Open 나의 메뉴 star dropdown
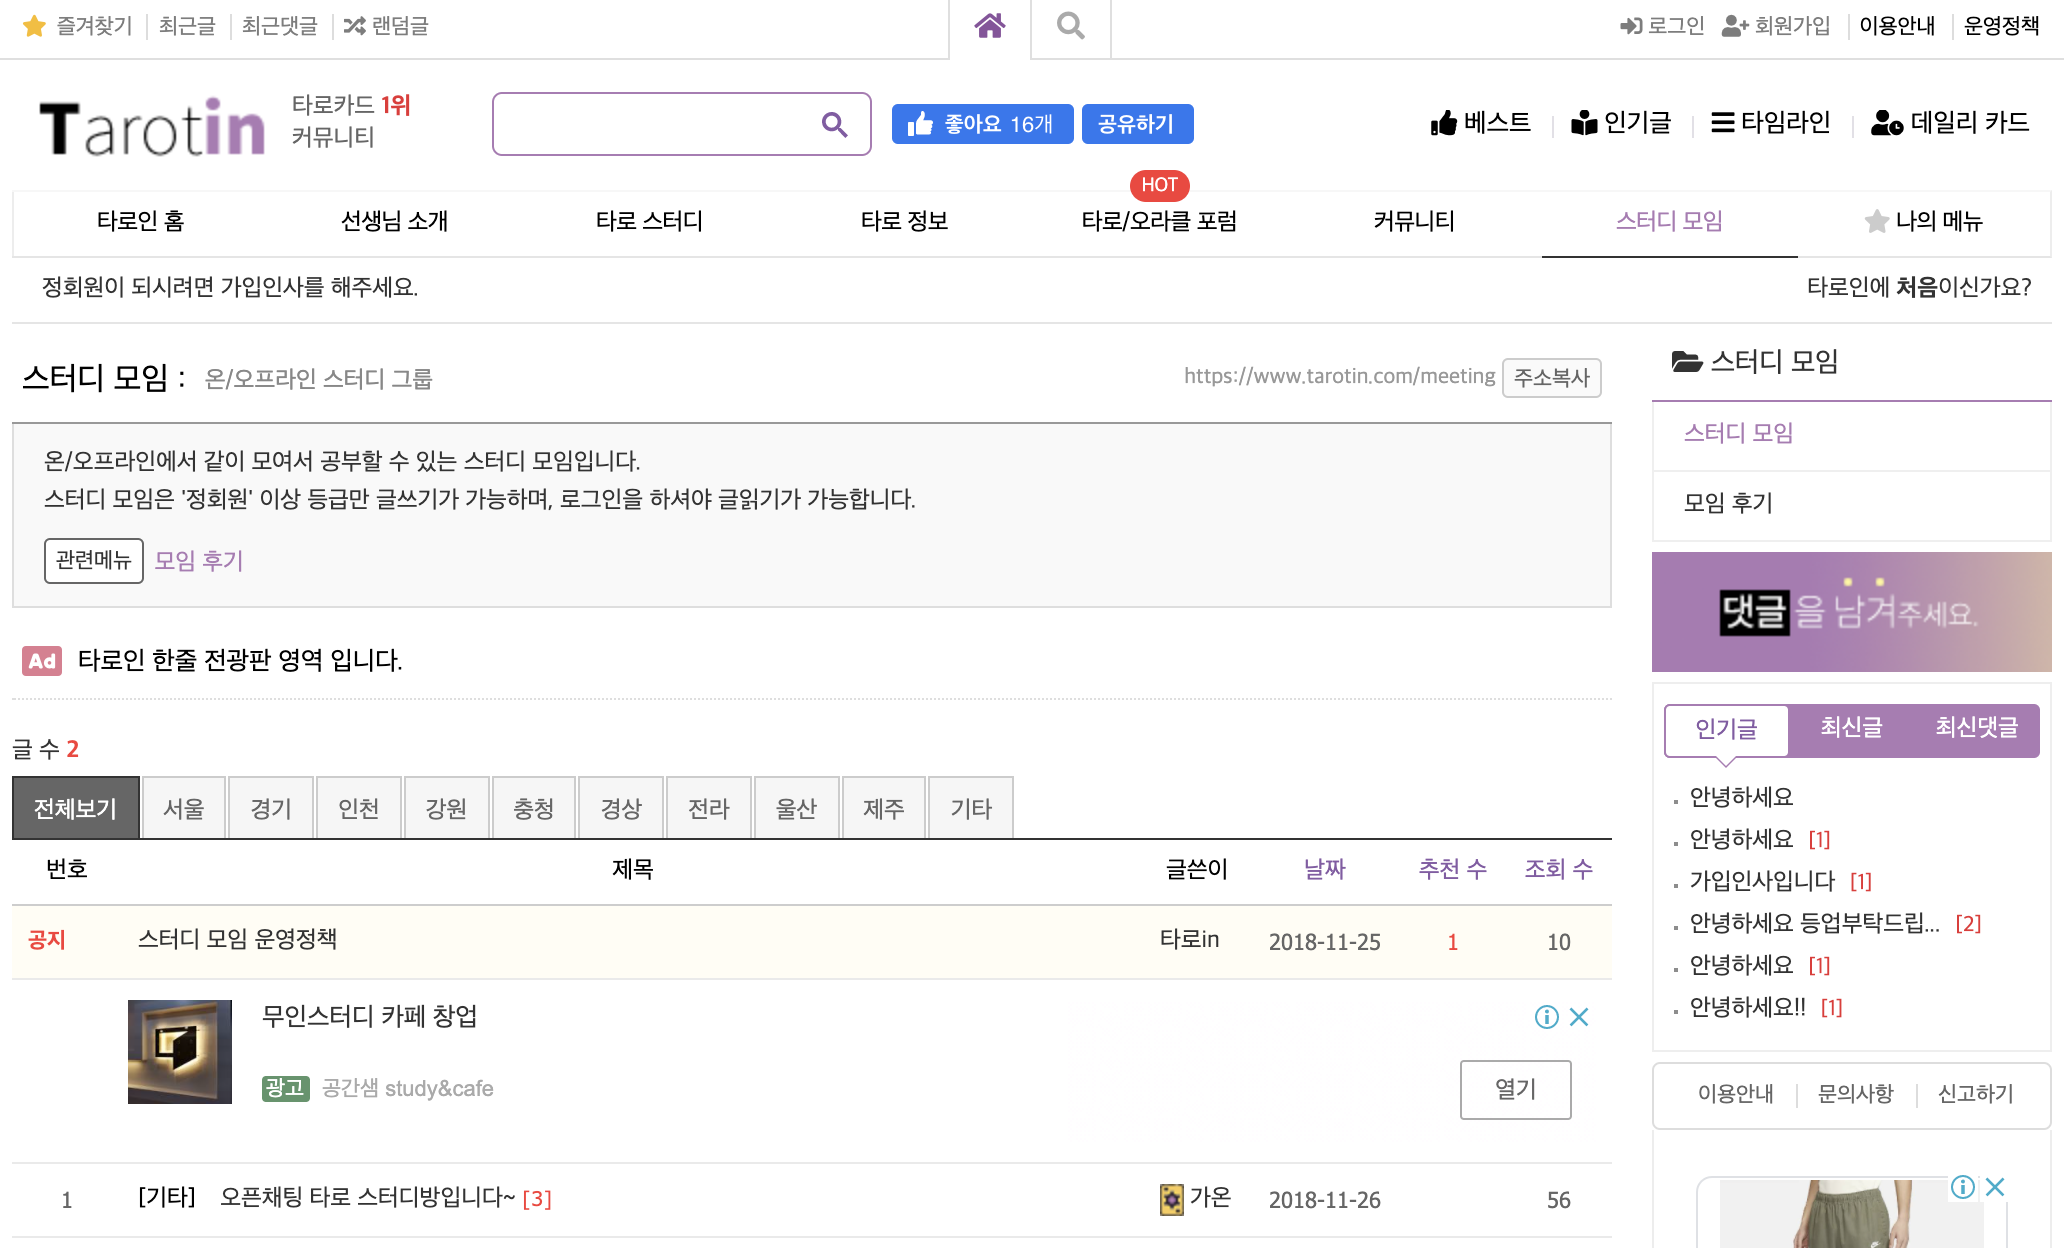Viewport: 2064px width, 1248px height. 1923,221
